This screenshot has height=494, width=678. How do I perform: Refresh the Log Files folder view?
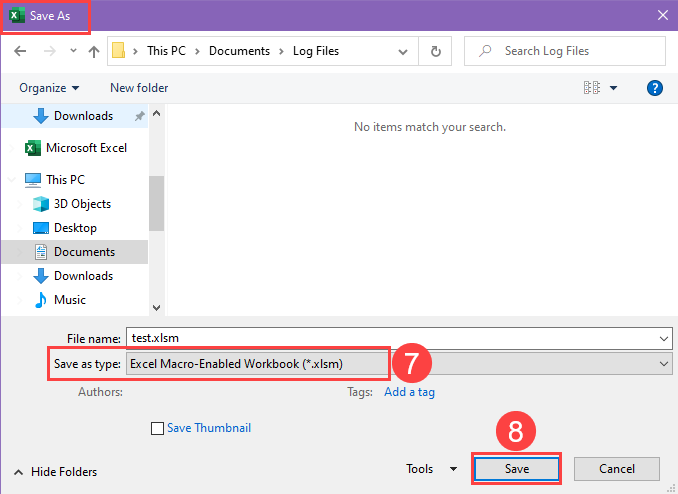tap(435, 51)
